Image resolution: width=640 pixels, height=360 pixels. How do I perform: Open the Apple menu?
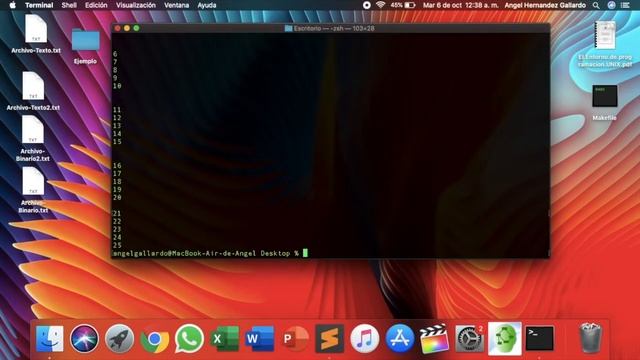(13, 5)
